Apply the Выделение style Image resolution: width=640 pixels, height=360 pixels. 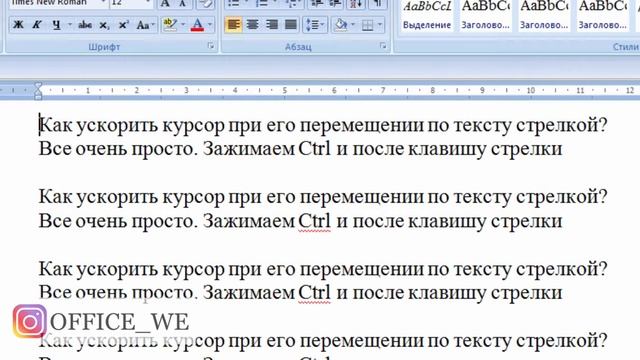[x=427, y=15]
